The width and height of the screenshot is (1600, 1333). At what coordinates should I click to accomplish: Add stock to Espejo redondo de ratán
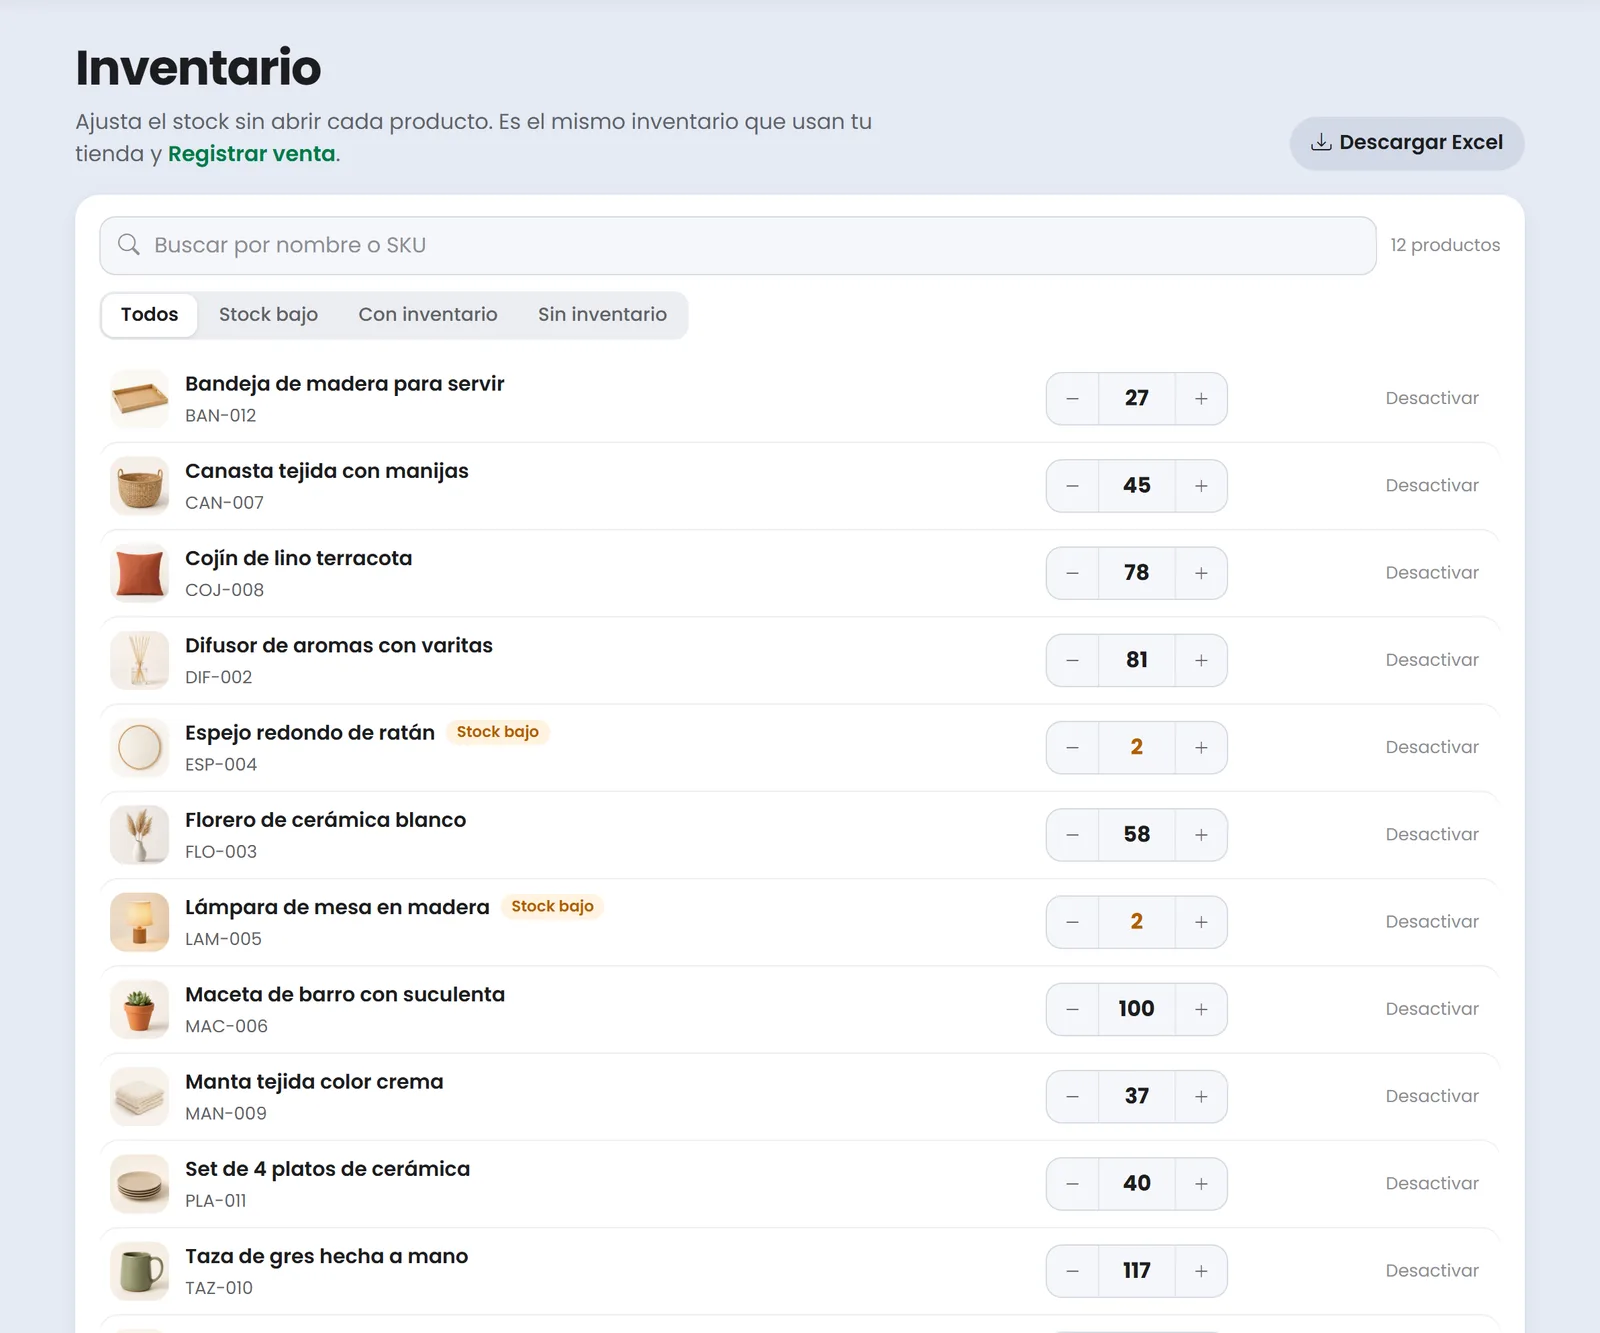[1201, 748]
